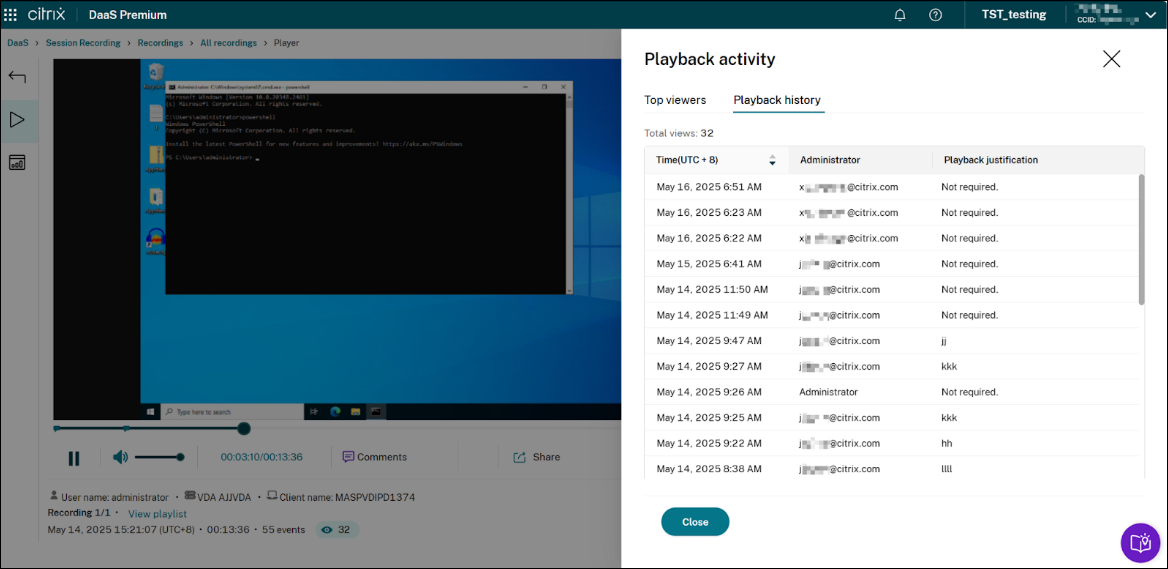Open the events panel icon in sidebar
This screenshot has height=569, width=1168.
click(x=18, y=162)
